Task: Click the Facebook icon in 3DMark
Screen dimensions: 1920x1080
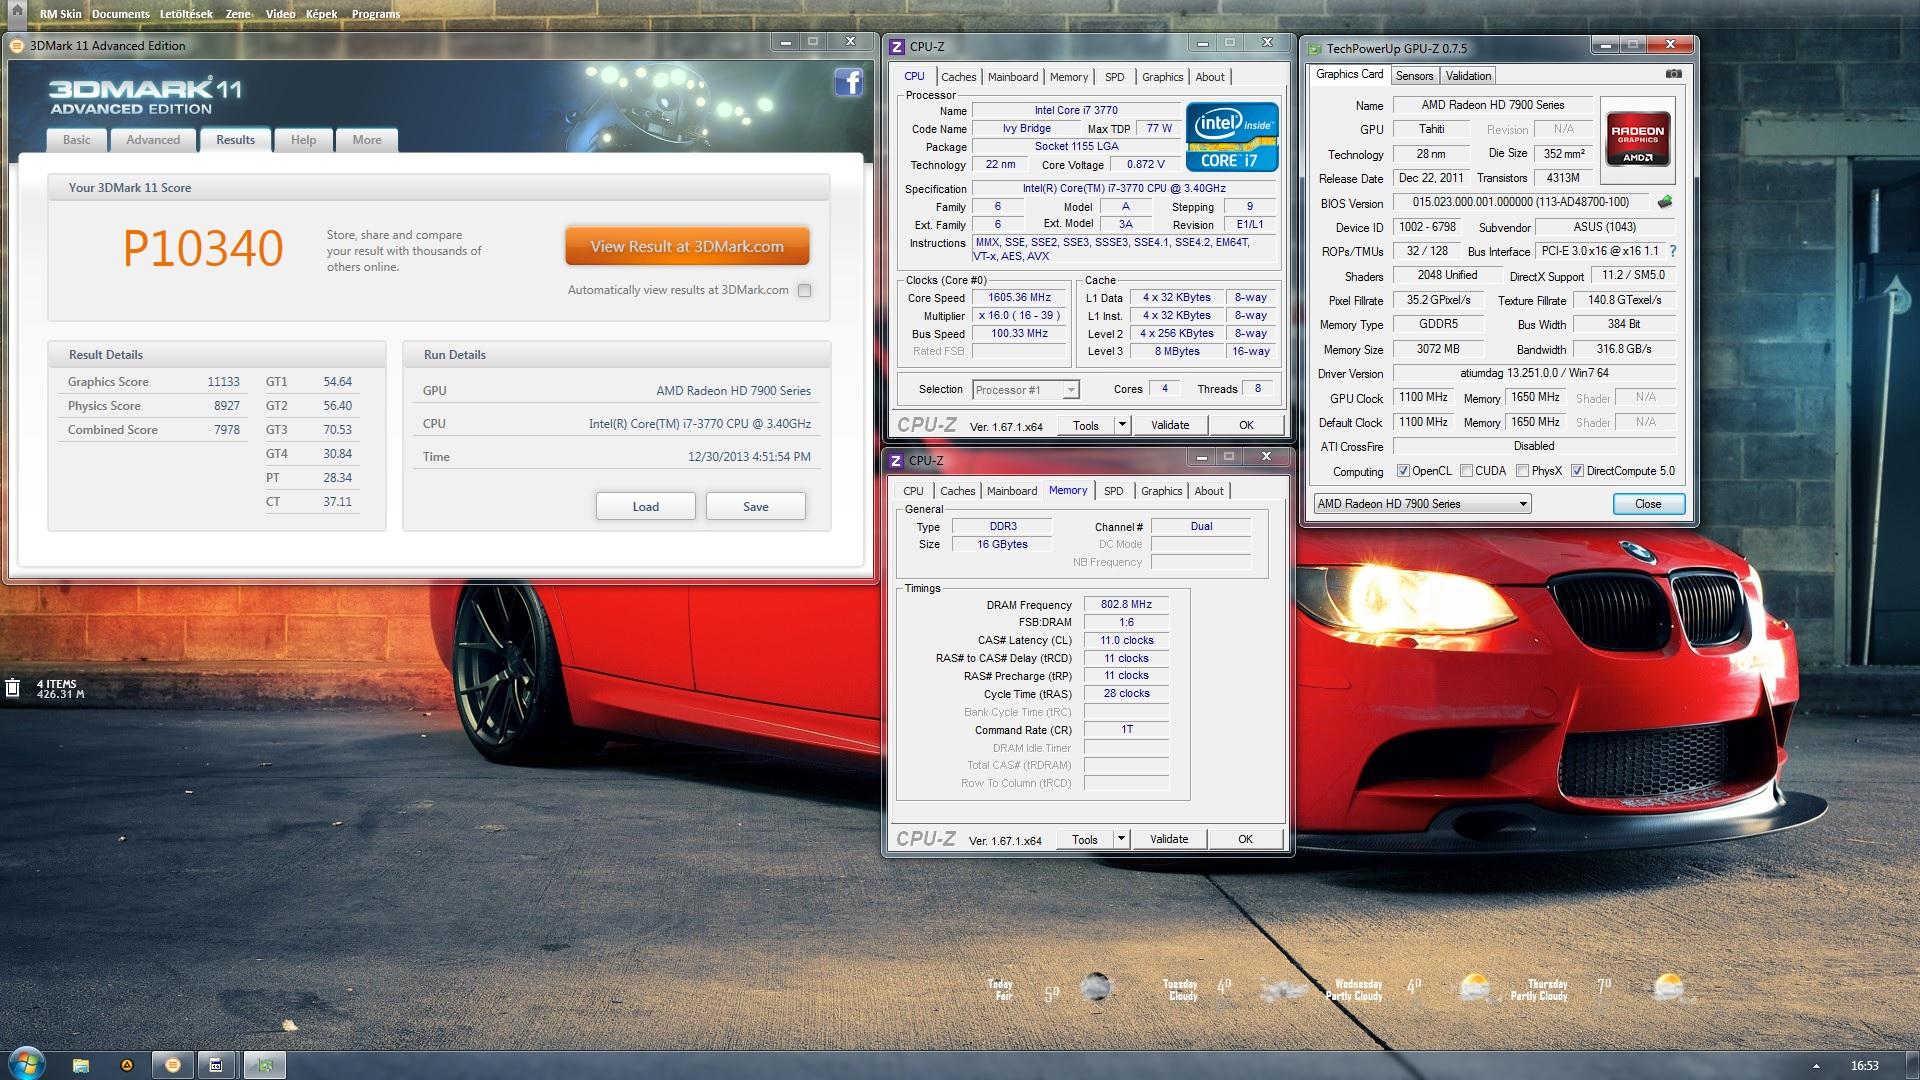Action: tap(848, 82)
